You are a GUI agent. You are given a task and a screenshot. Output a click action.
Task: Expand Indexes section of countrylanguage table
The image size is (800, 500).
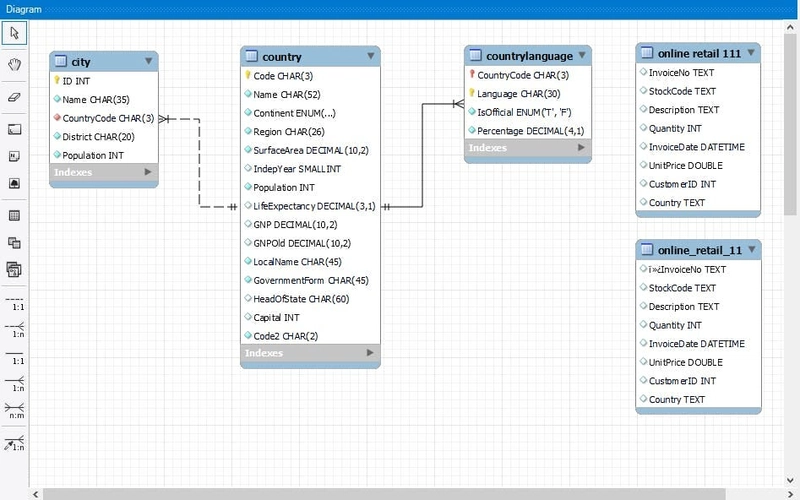582,149
